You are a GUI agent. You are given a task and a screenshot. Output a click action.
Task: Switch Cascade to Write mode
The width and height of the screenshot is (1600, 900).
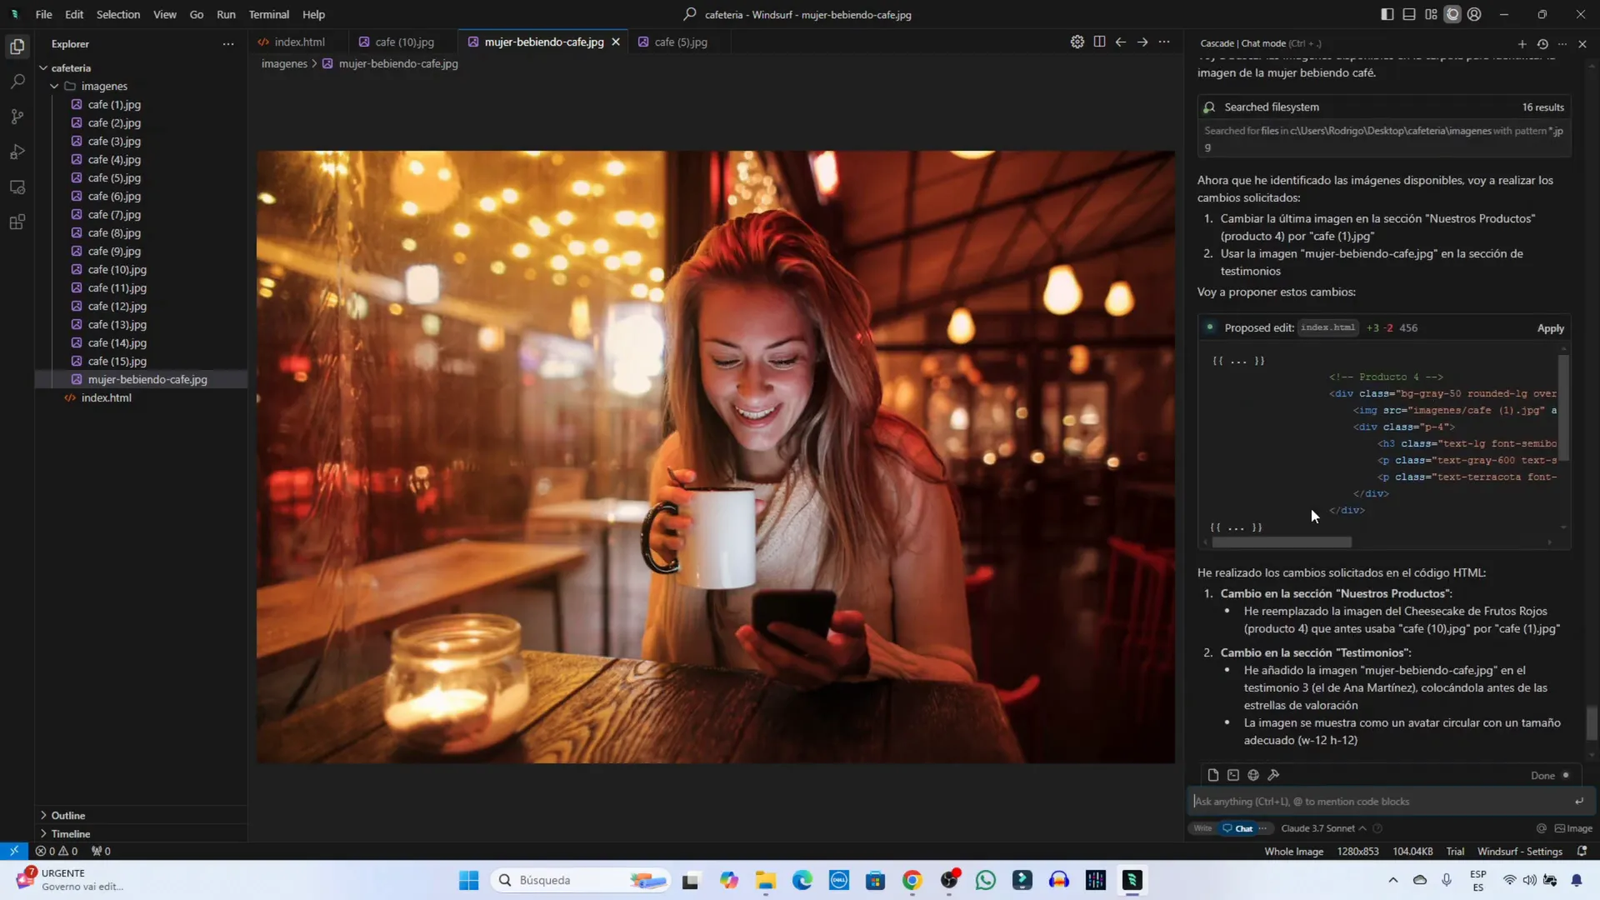pos(1203,828)
